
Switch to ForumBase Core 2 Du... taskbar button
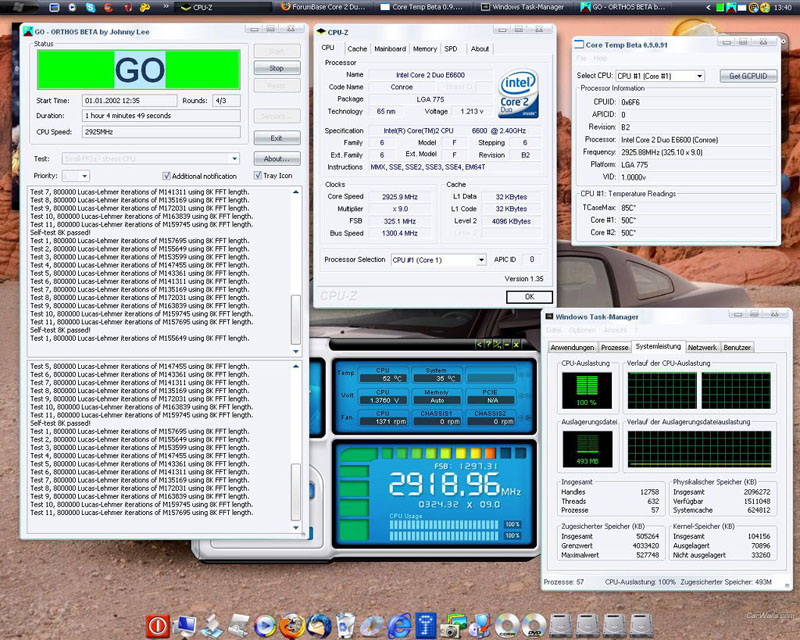click(x=323, y=7)
